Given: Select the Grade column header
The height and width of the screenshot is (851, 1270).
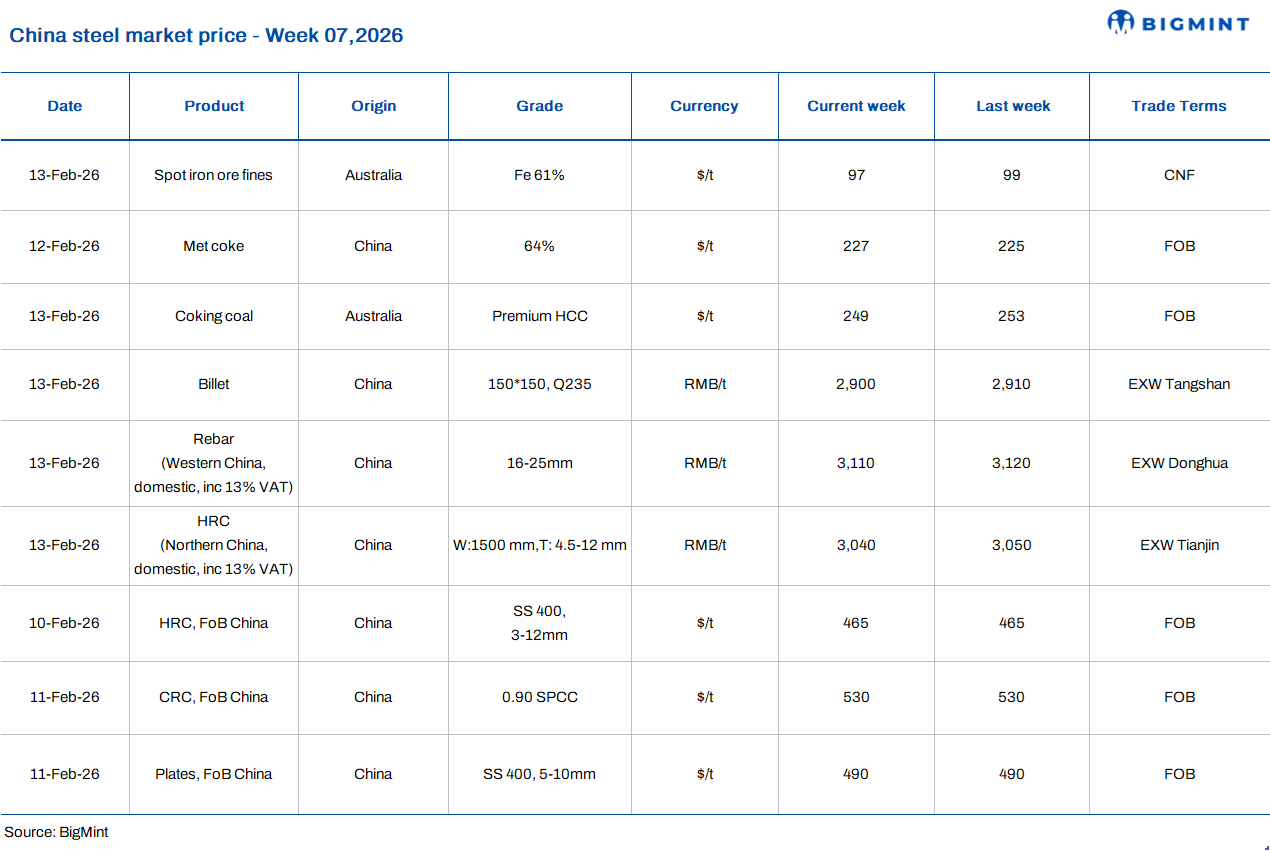Looking at the screenshot, I should point(539,106).
